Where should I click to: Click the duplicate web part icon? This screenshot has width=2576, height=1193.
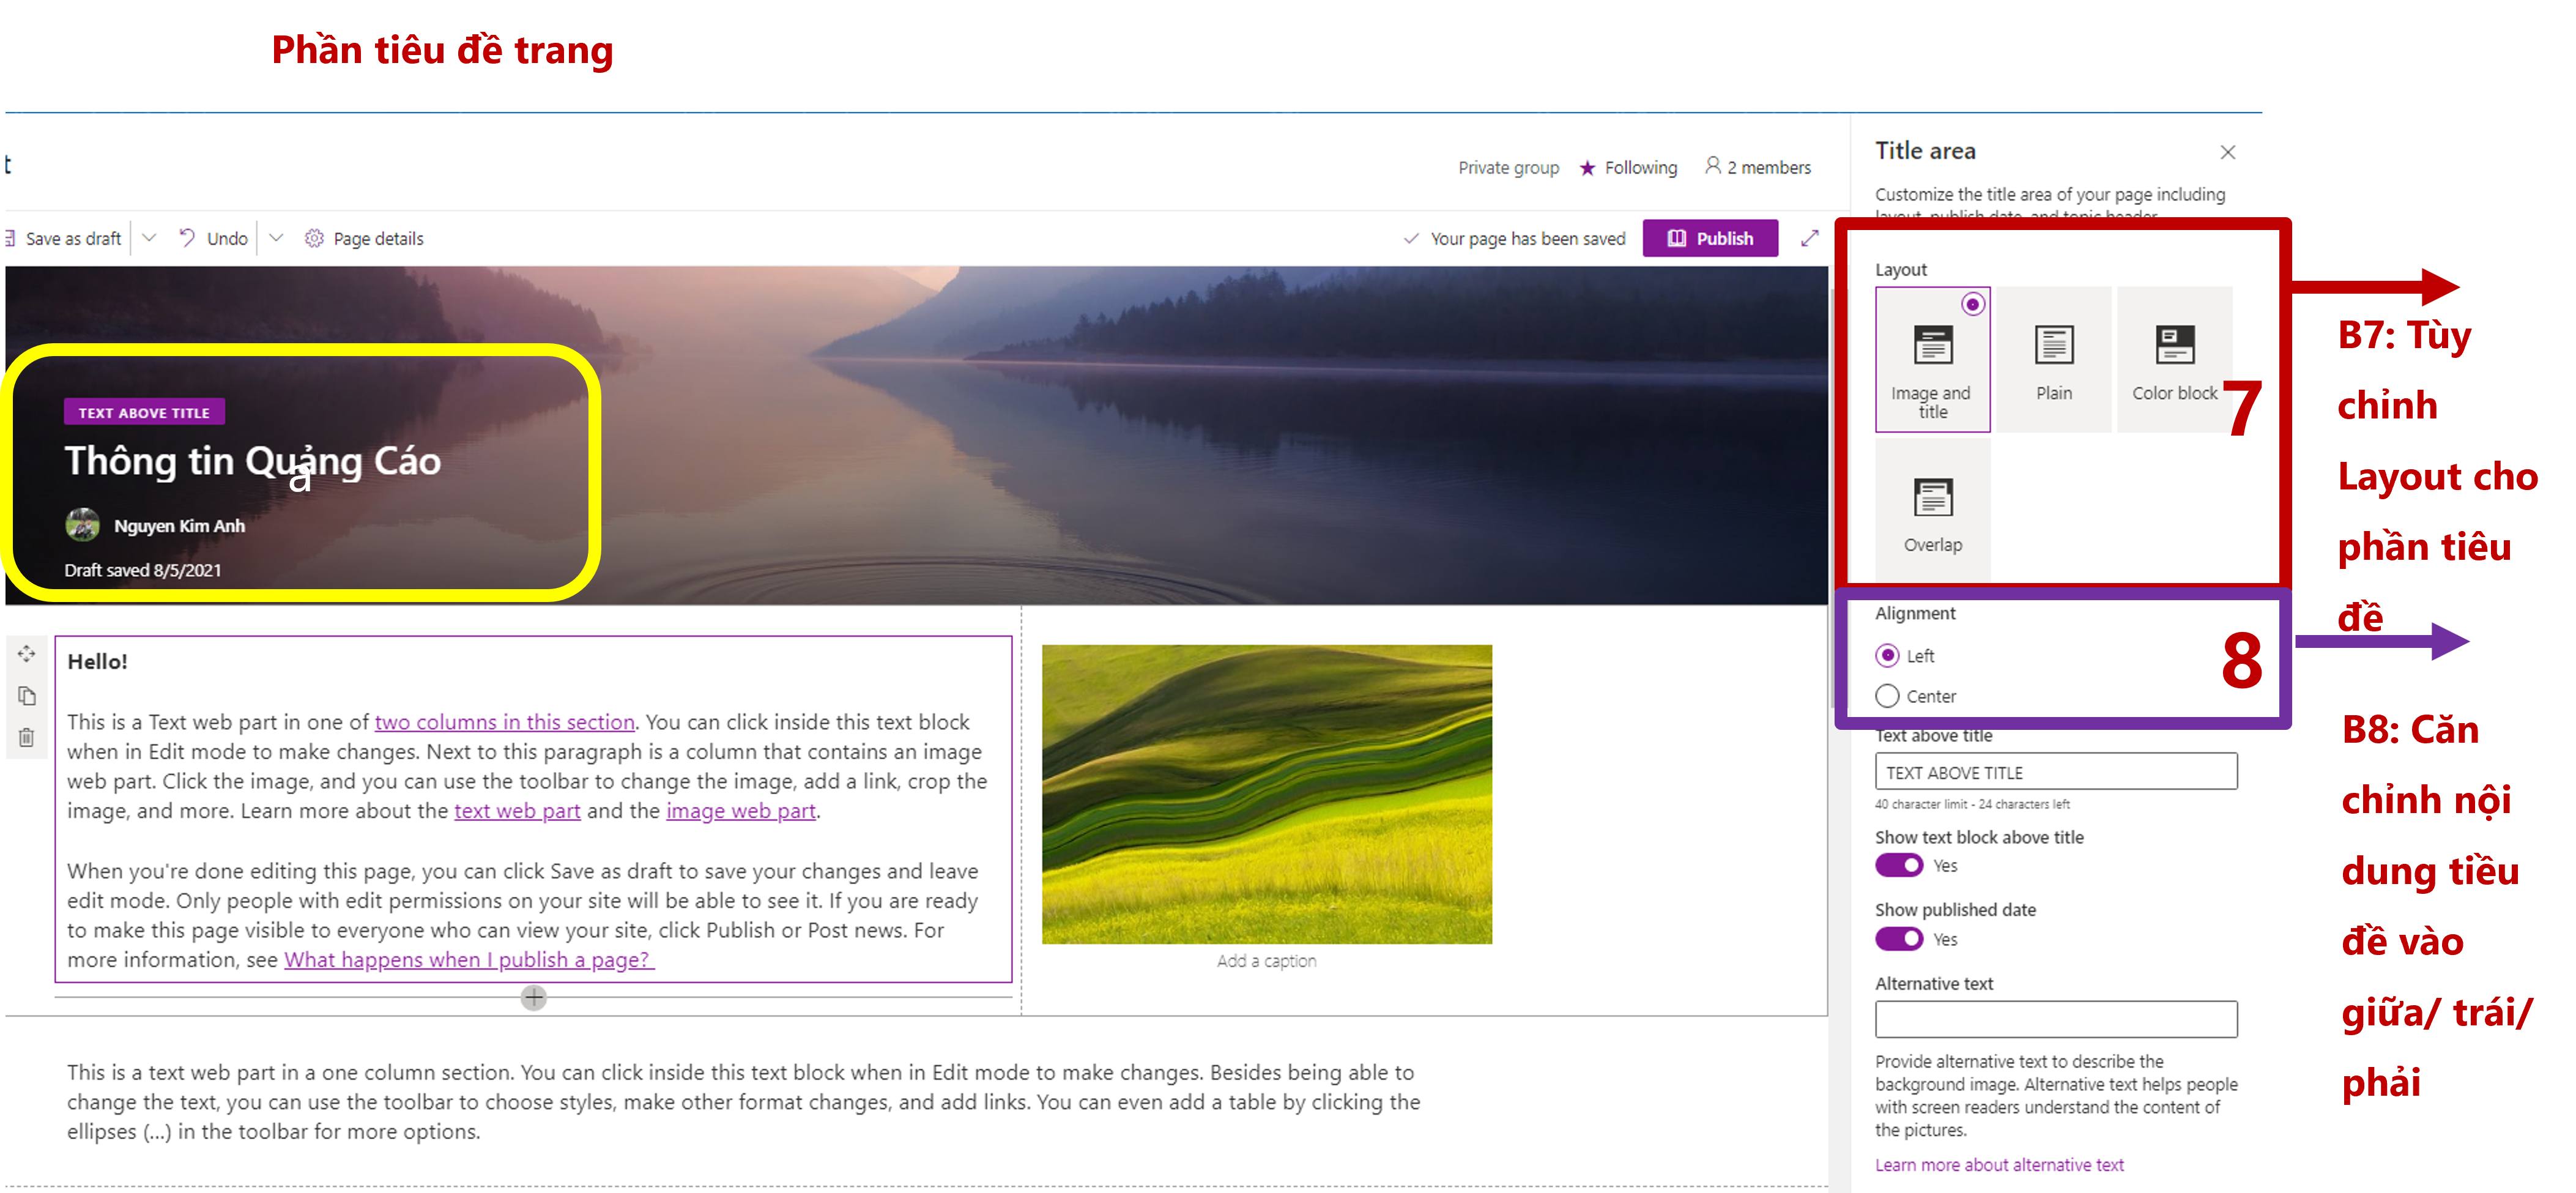click(x=27, y=696)
